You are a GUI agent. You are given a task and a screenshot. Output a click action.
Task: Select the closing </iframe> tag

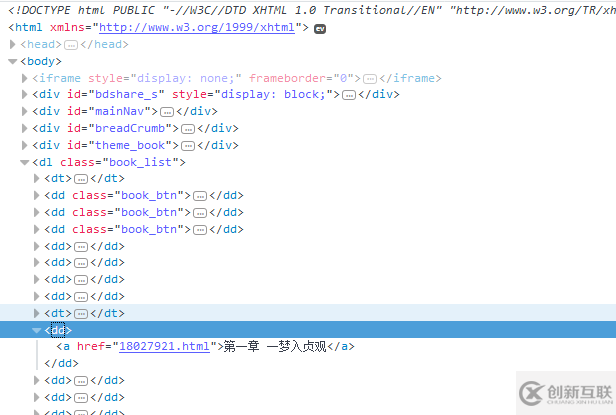(411, 78)
